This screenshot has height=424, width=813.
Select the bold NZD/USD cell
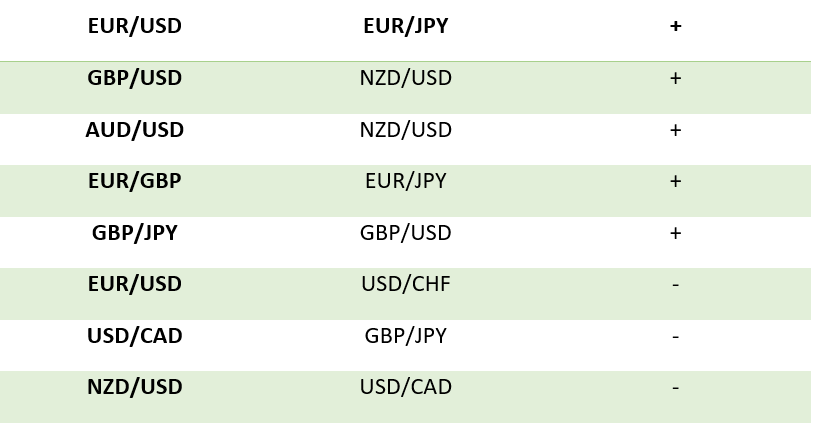[x=135, y=387]
